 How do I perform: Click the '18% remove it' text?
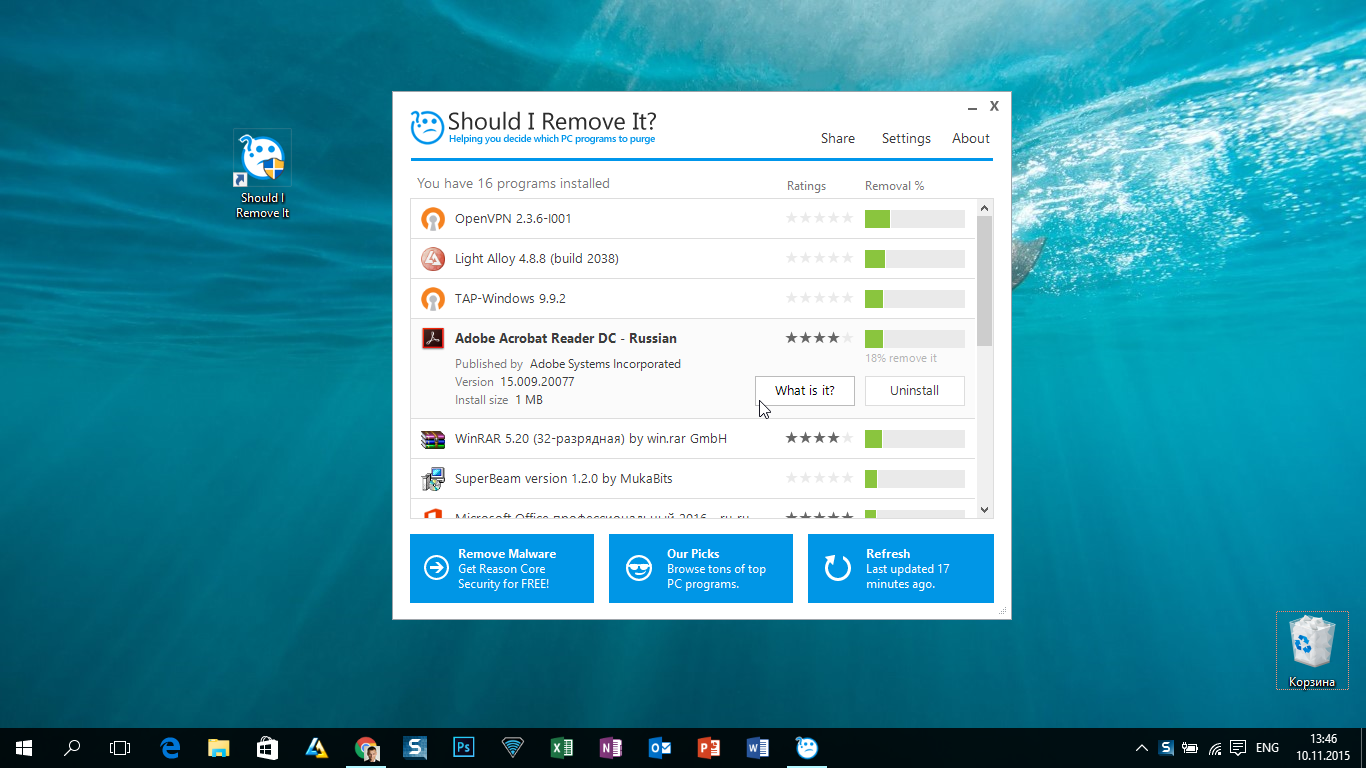click(901, 358)
